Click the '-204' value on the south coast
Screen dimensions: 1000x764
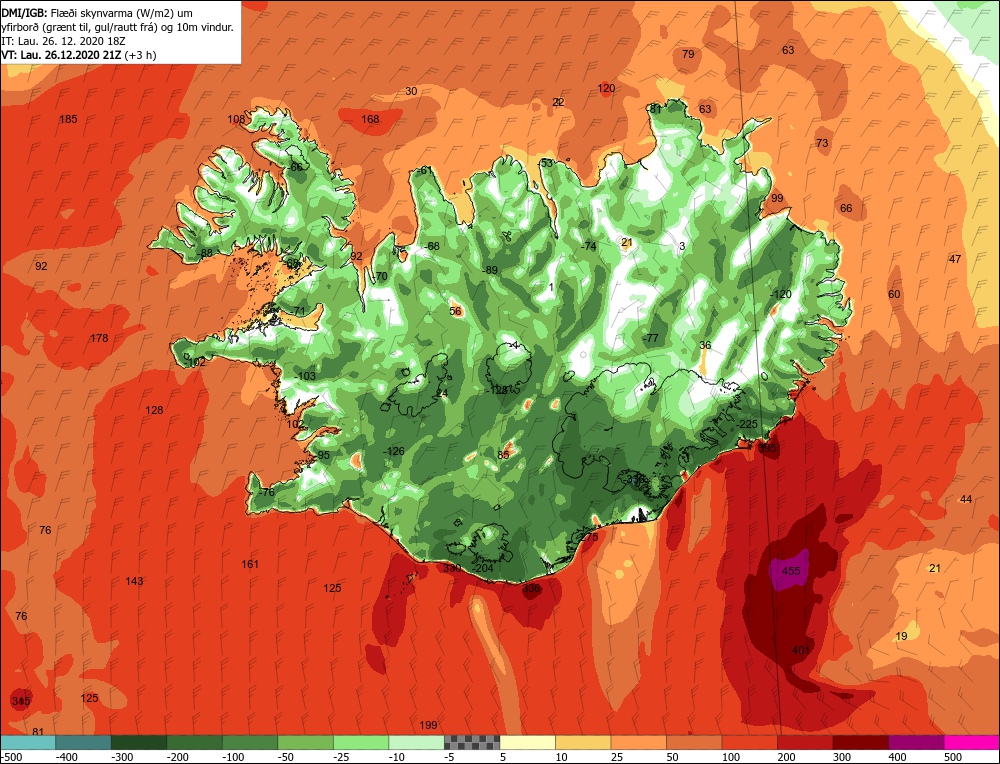pos(482,568)
